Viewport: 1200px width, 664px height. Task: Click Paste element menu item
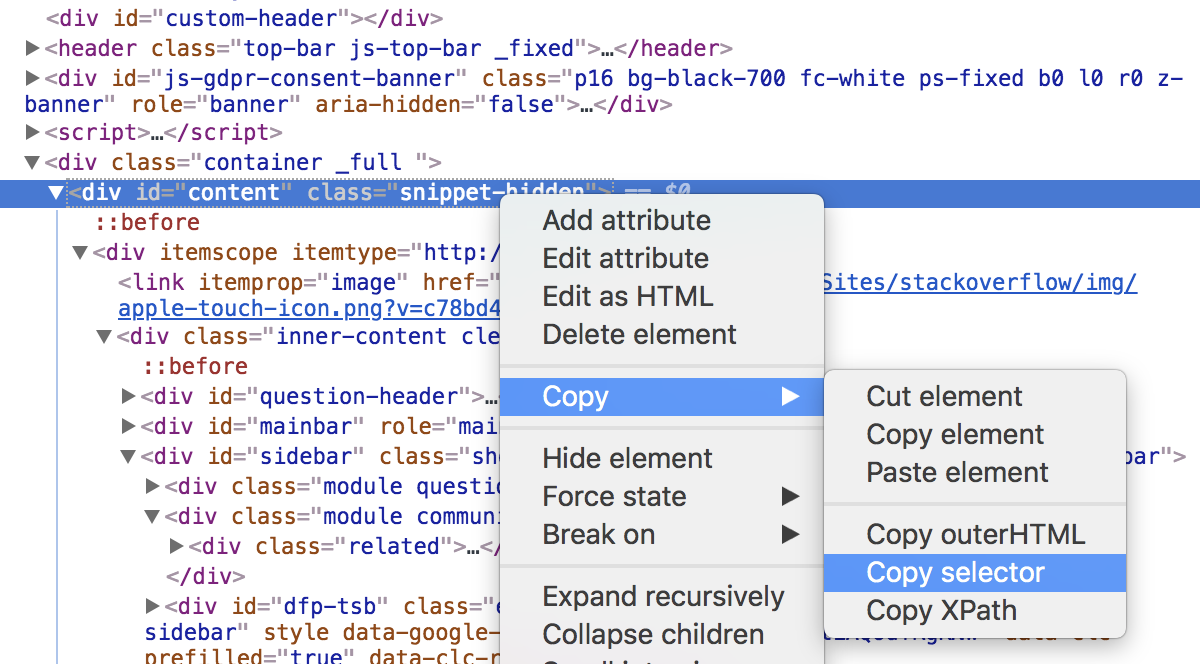tap(957, 473)
